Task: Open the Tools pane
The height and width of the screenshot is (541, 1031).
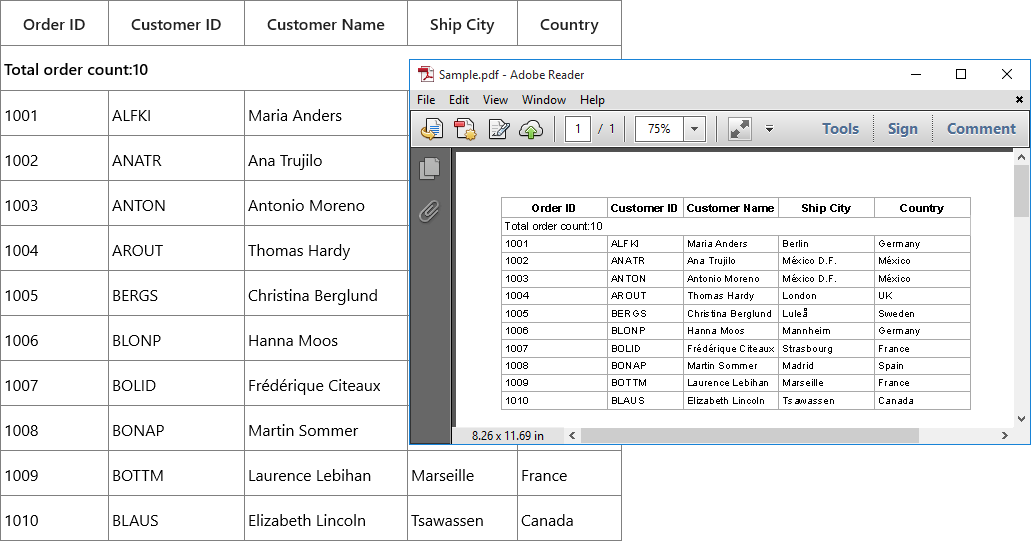Action: coord(840,129)
